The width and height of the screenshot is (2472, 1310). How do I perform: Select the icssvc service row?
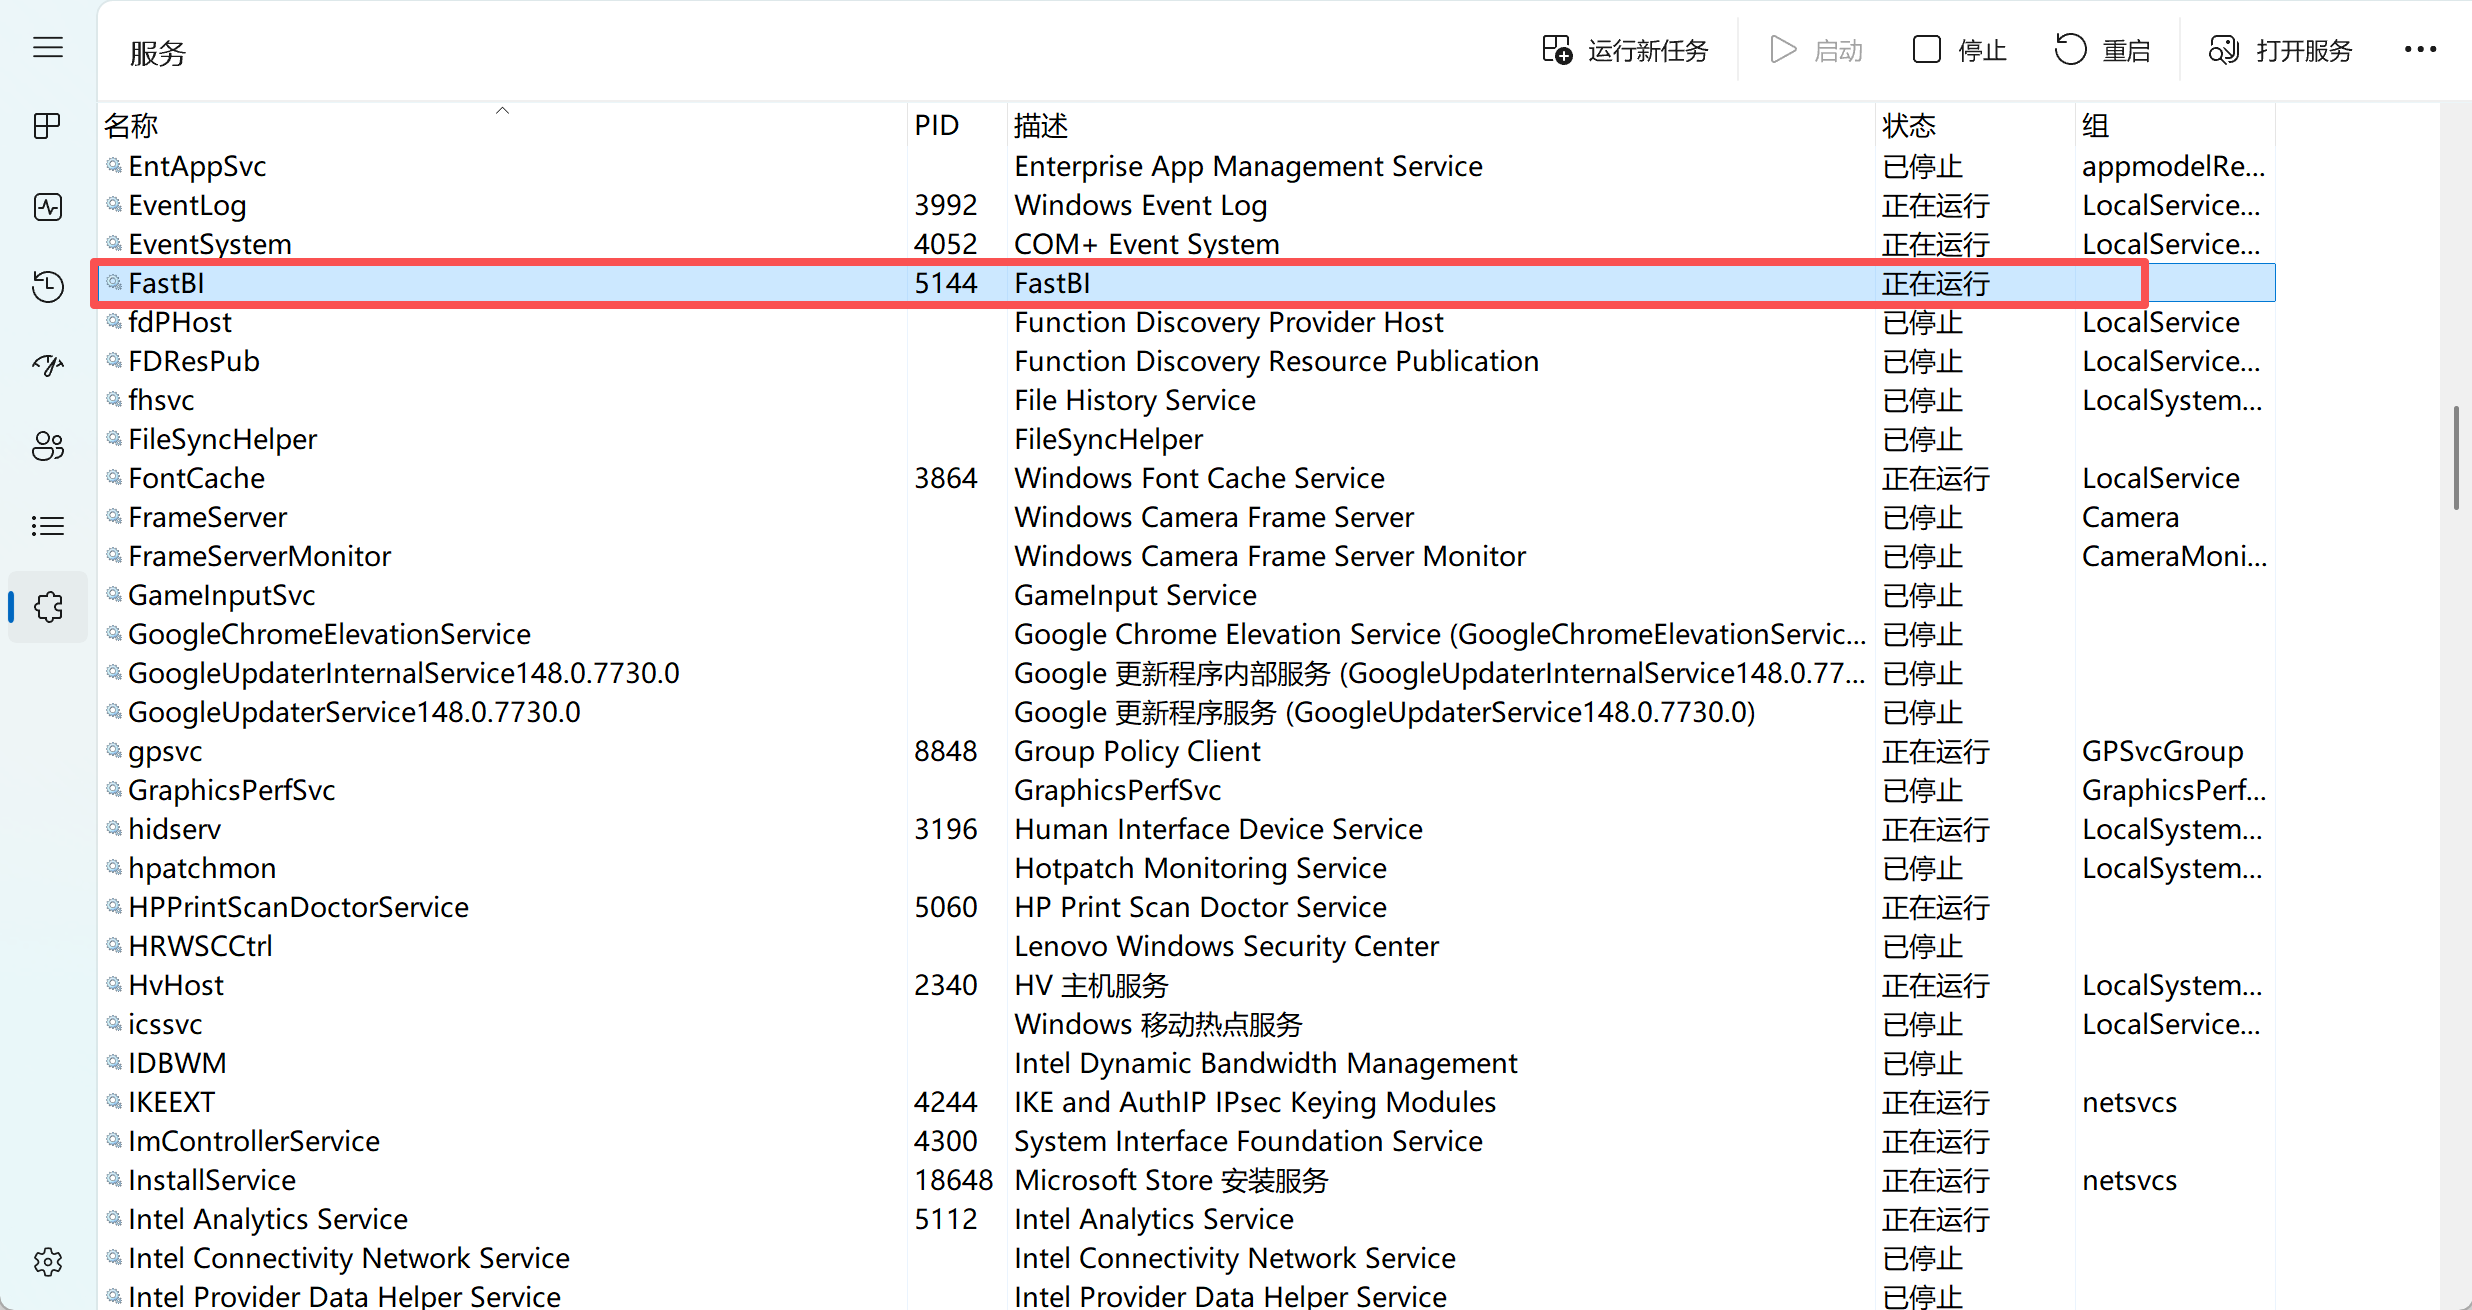pyautogui.click(x=1188, y=1024)
